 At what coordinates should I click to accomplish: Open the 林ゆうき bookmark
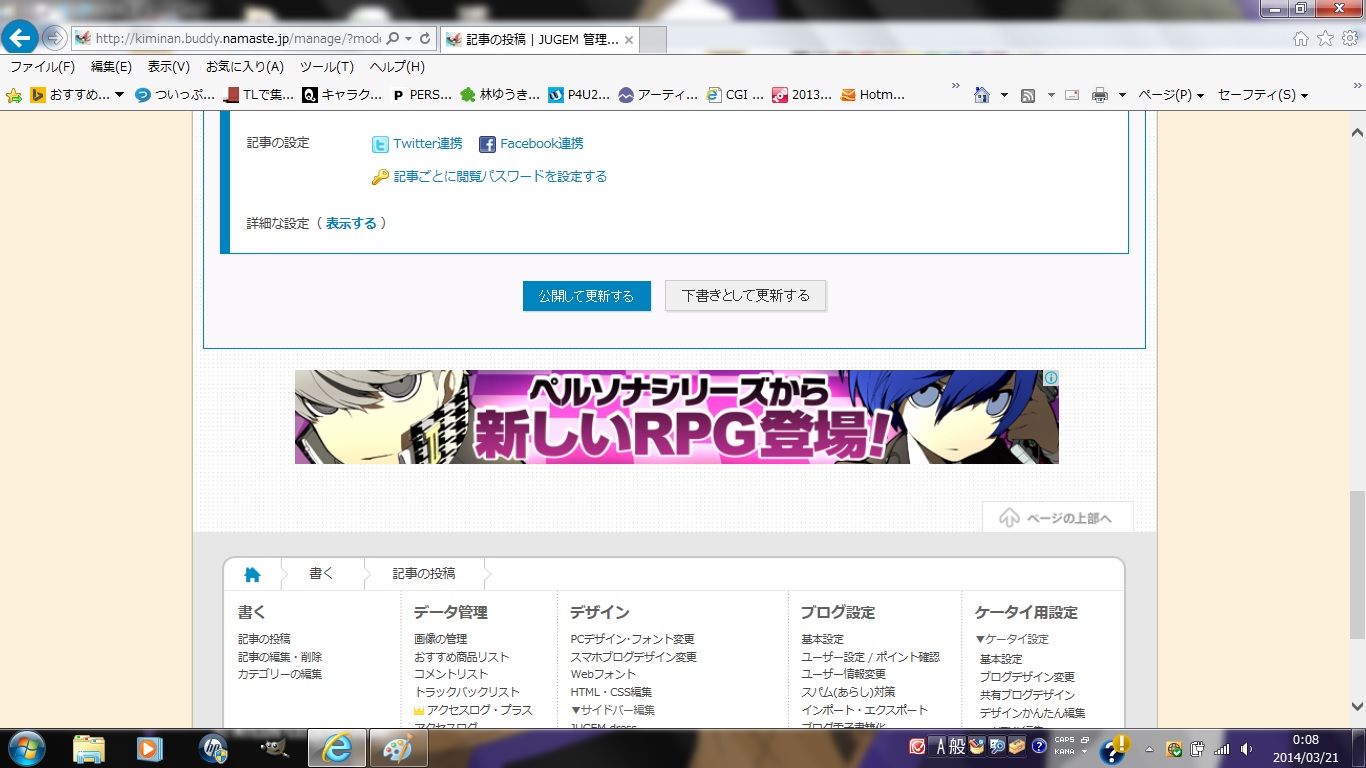pos(499,95)
